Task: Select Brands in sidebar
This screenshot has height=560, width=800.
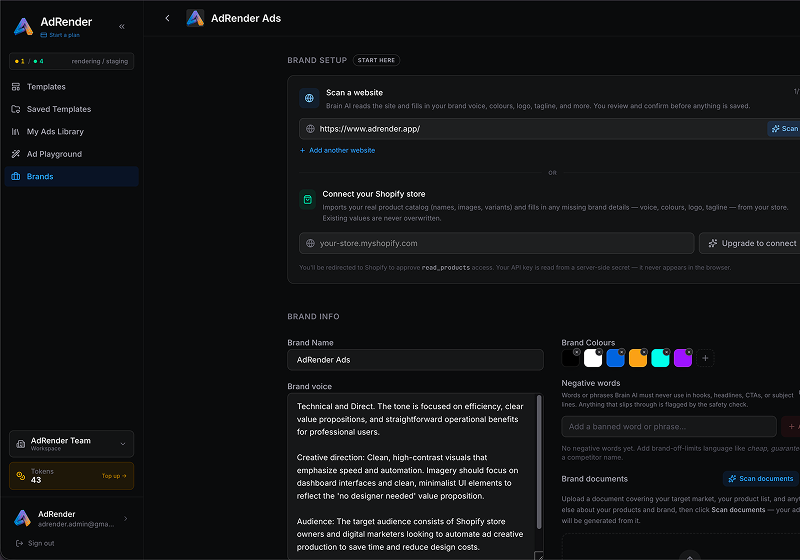Action: tap(71, 176)
